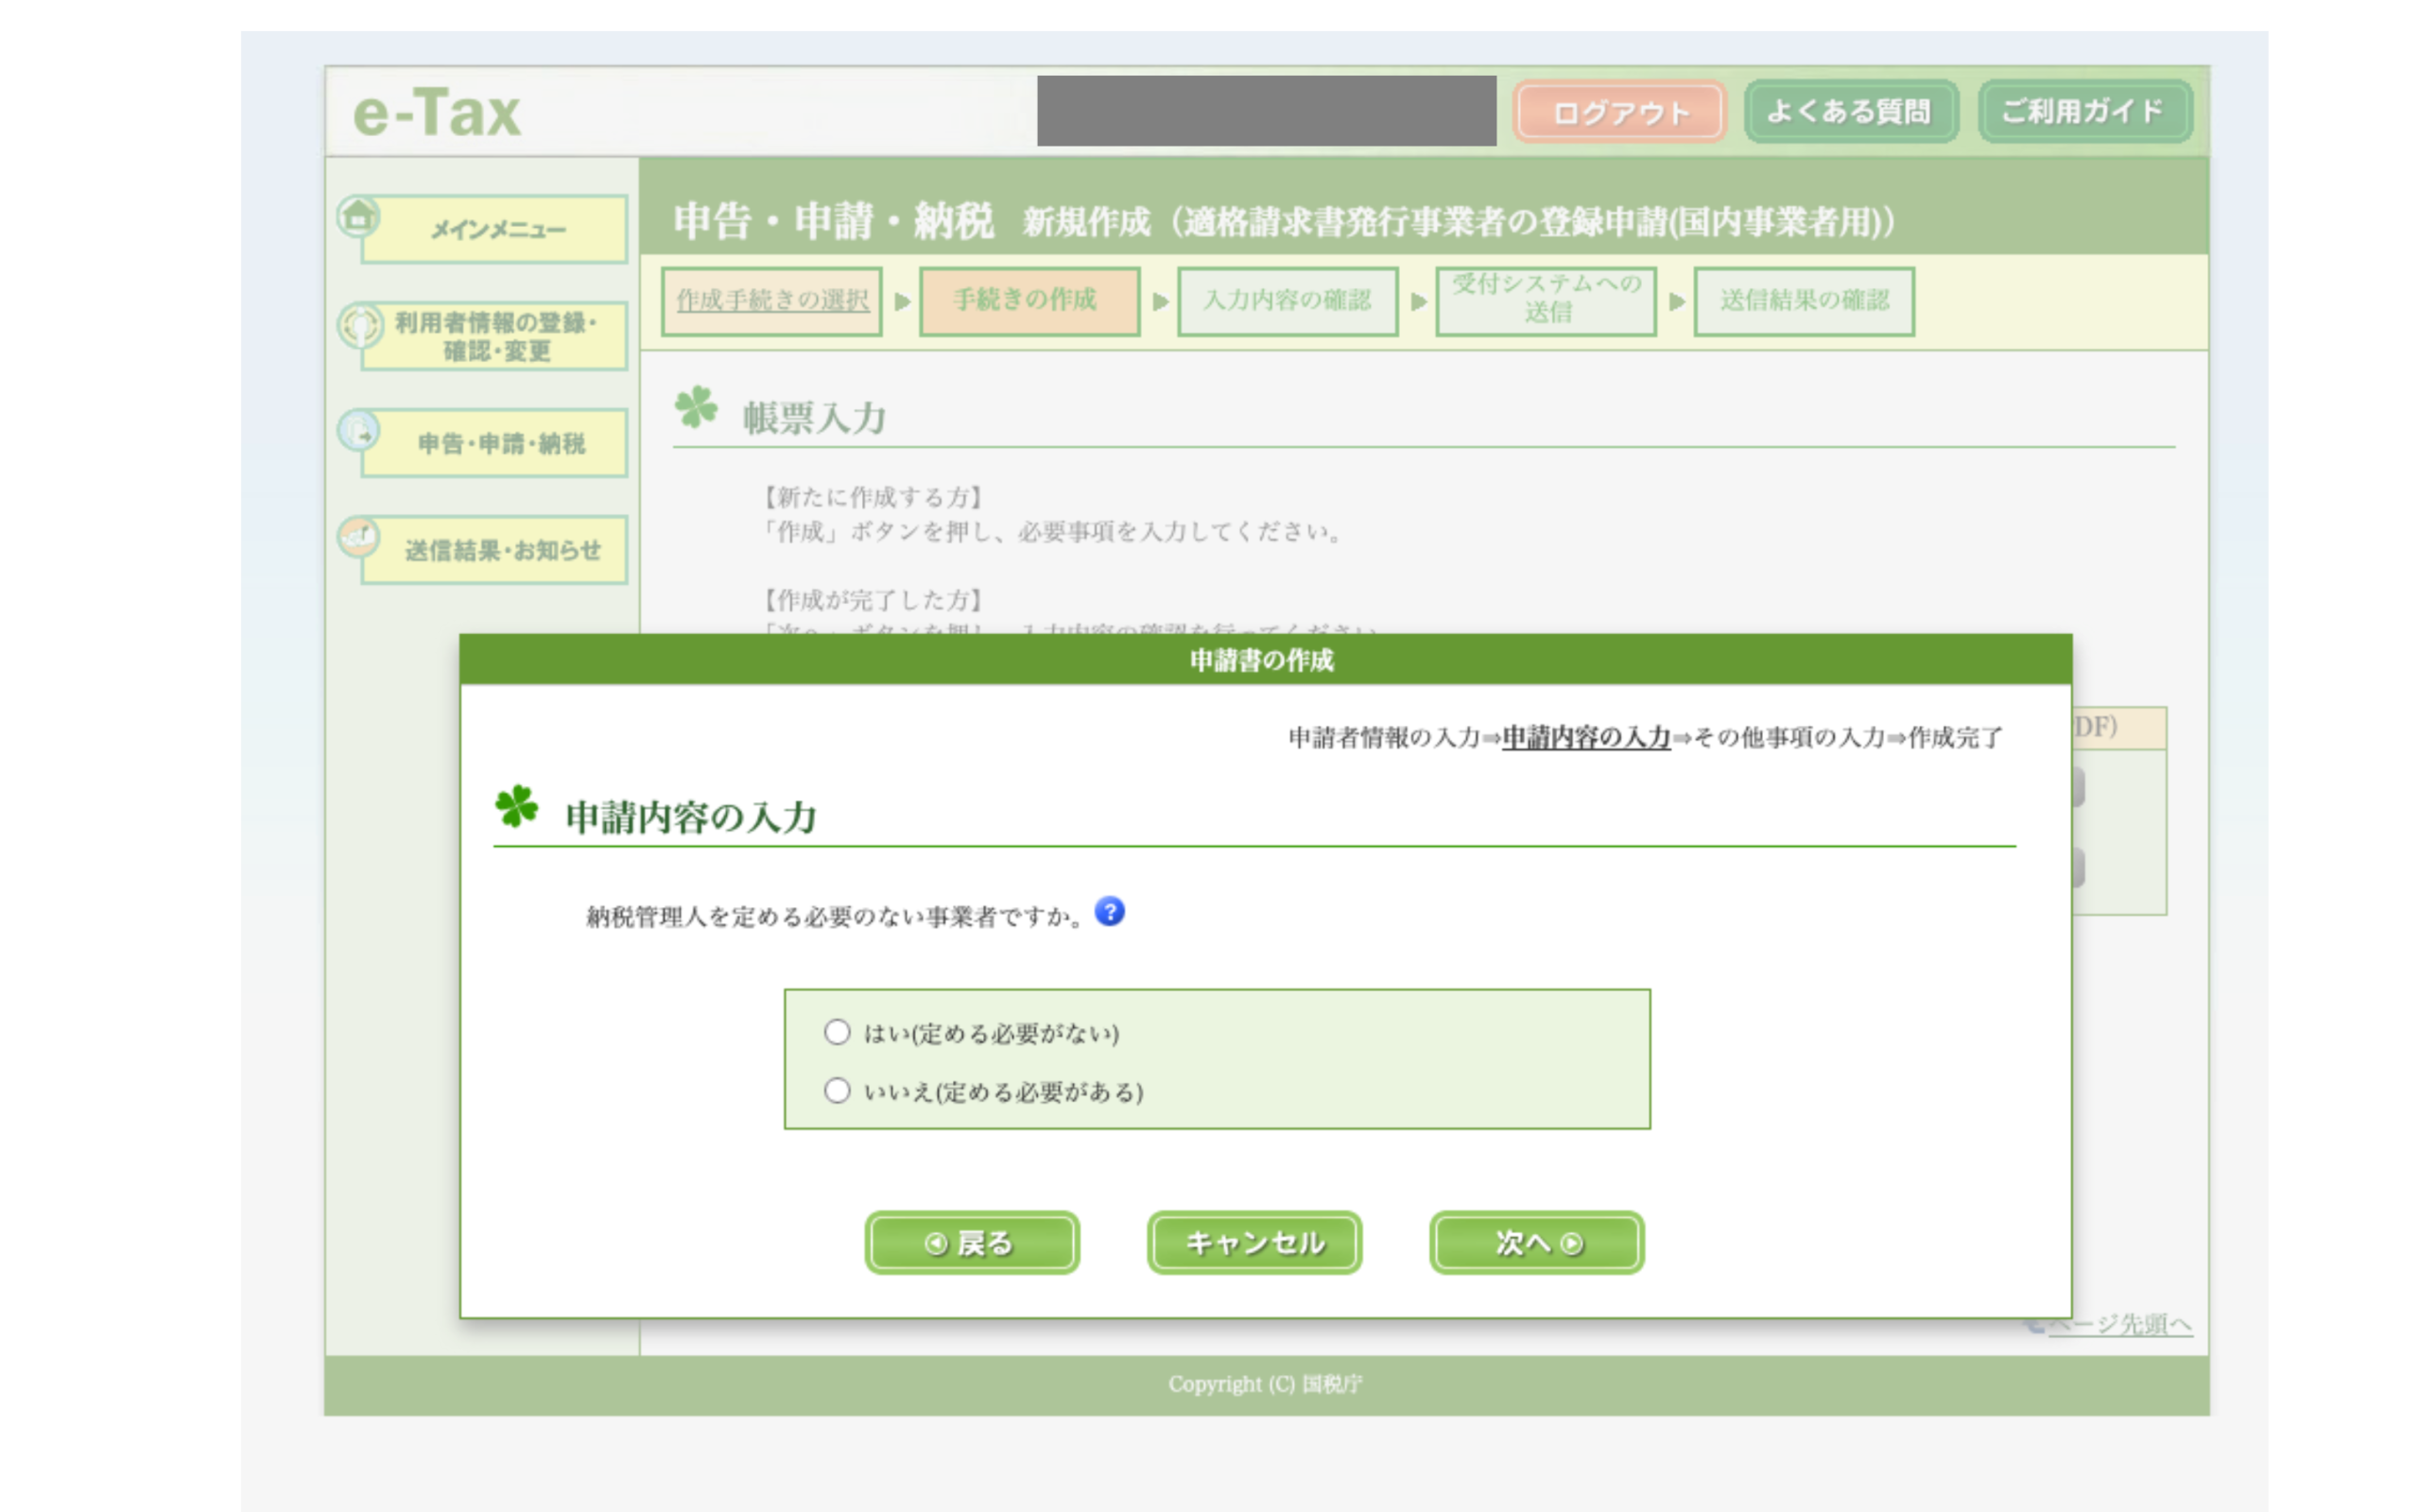Image resolution: width=2420 pixels, height=1512 pixels.
Task: Open 利用者情報の登録・確認・変更 menu
Action: pos(494,336)
